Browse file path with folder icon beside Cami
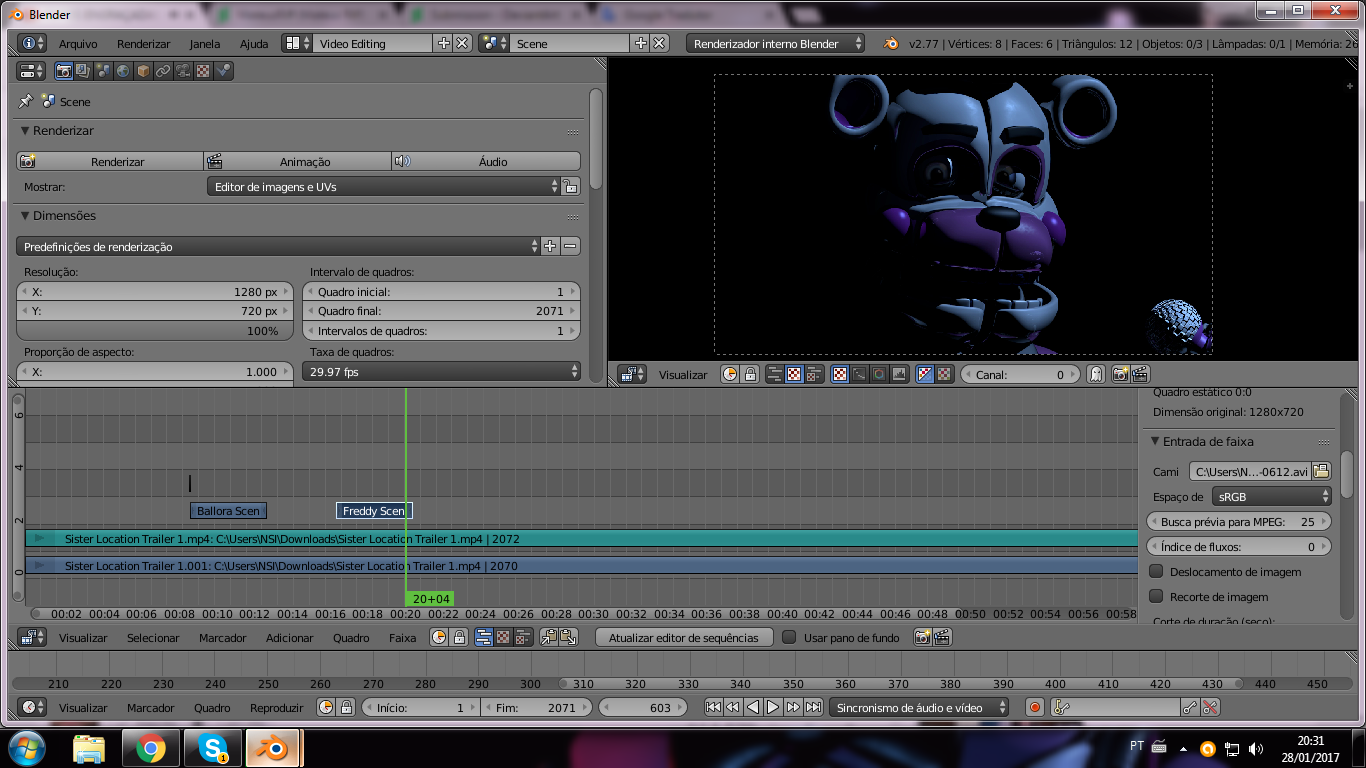This screenshot has height=768, width=1366. point(1322,471)
